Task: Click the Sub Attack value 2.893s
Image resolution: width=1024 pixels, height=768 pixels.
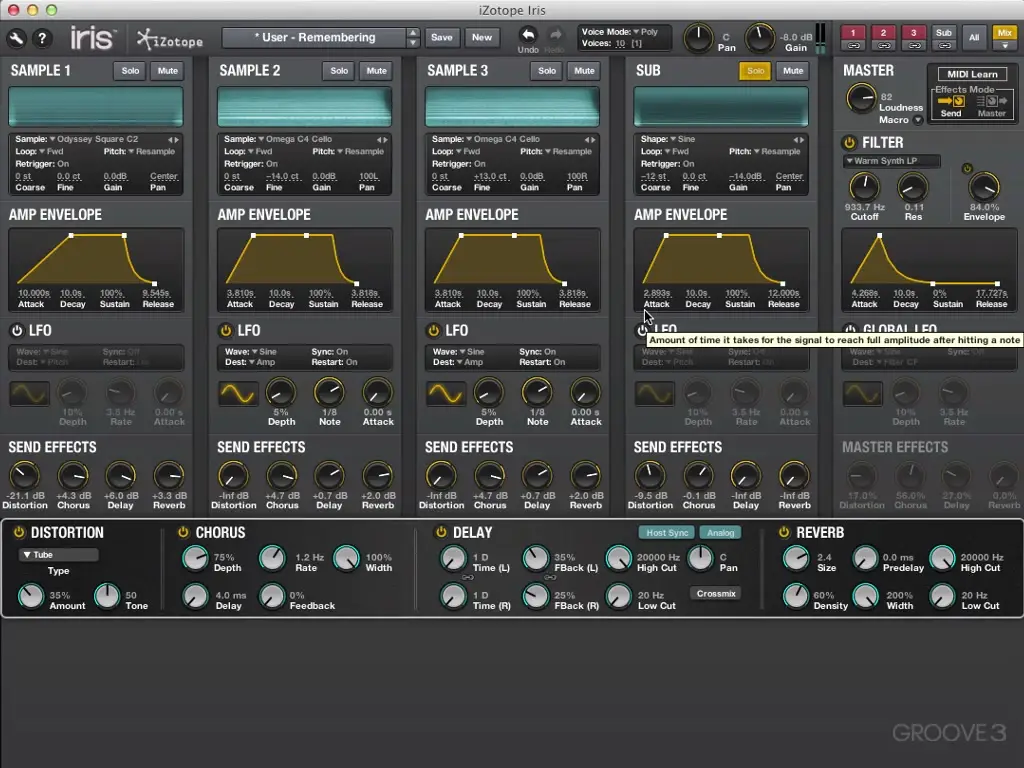Action: [x=656, y=293]
